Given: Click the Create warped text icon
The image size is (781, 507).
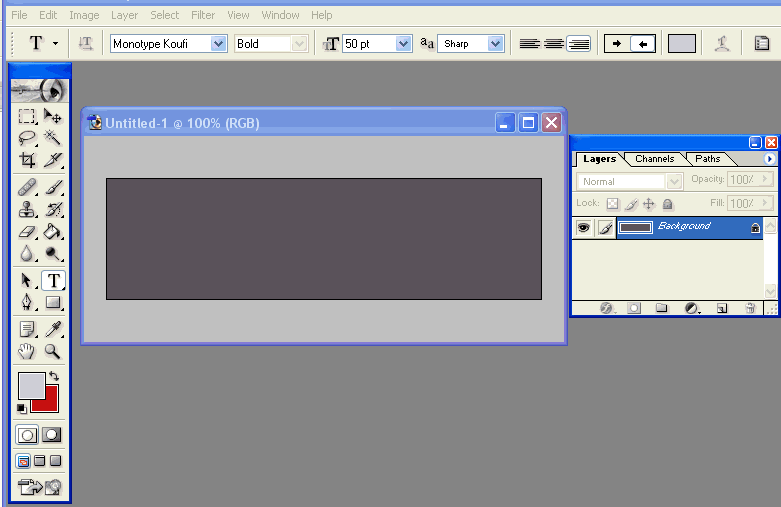Looking at the screenshot, I should pyautogui.click(x=722, y=43).
